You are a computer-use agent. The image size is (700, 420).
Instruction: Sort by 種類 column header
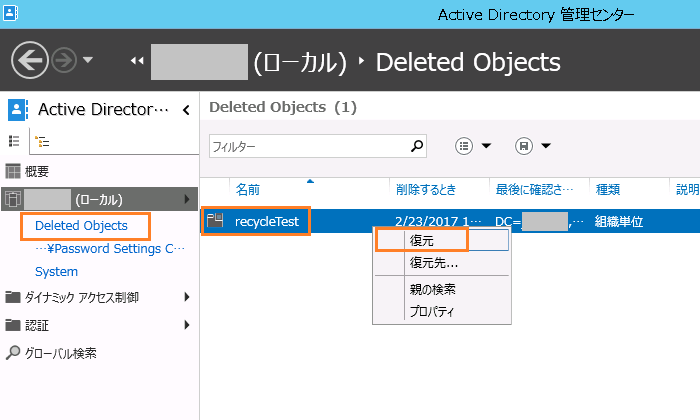tap(608, 190)
